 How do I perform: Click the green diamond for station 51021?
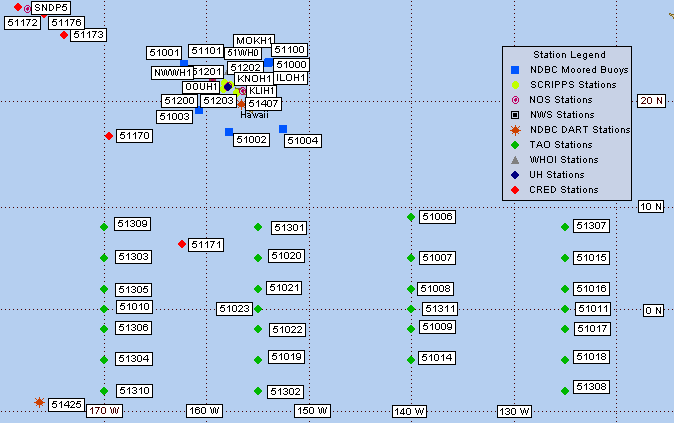coord(258,289)
